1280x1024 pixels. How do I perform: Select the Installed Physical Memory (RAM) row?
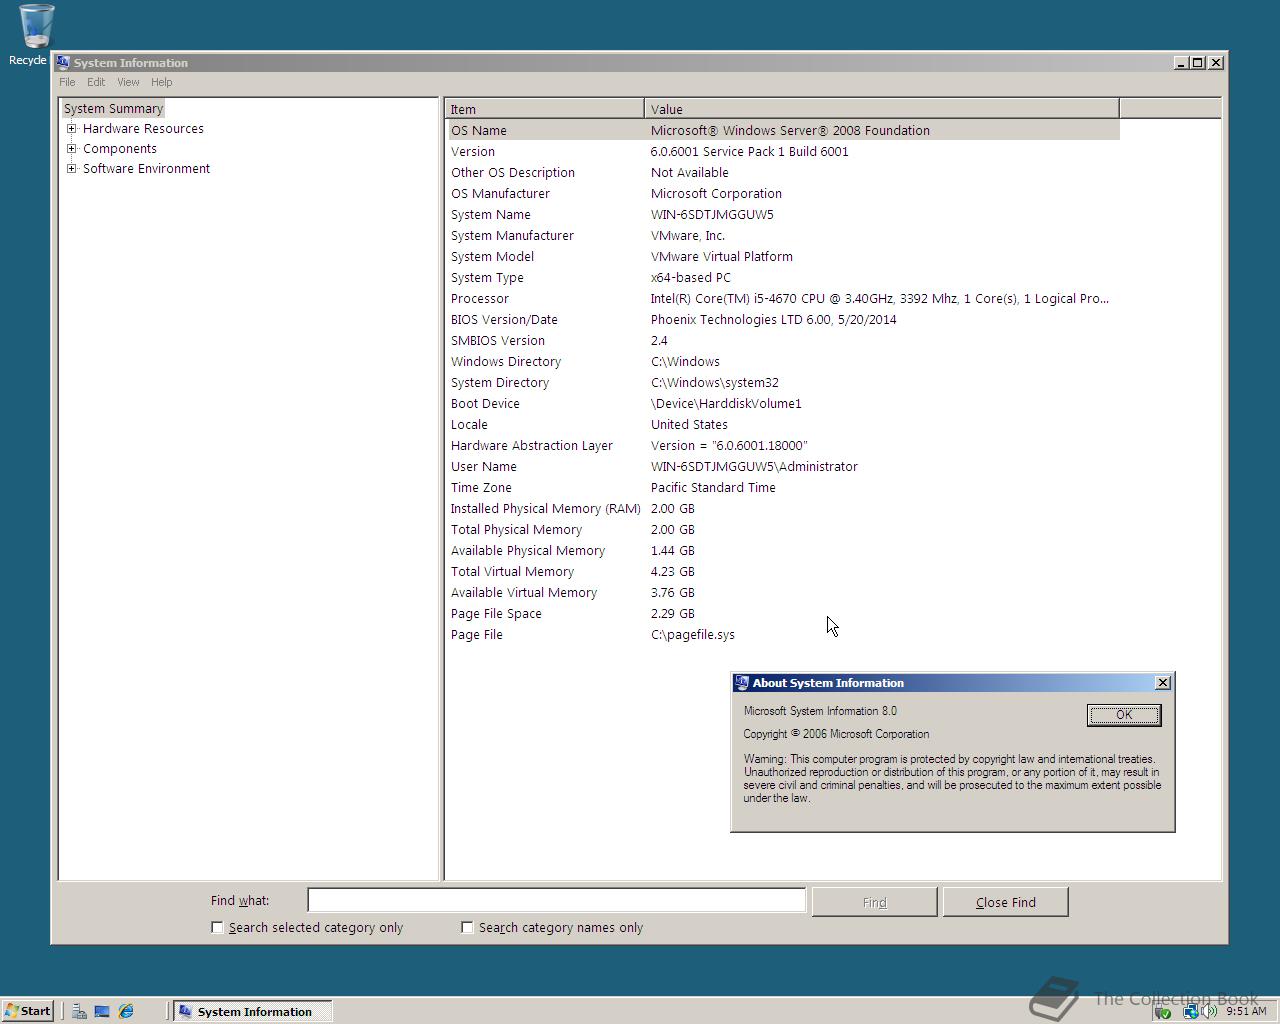coord(783,508)
